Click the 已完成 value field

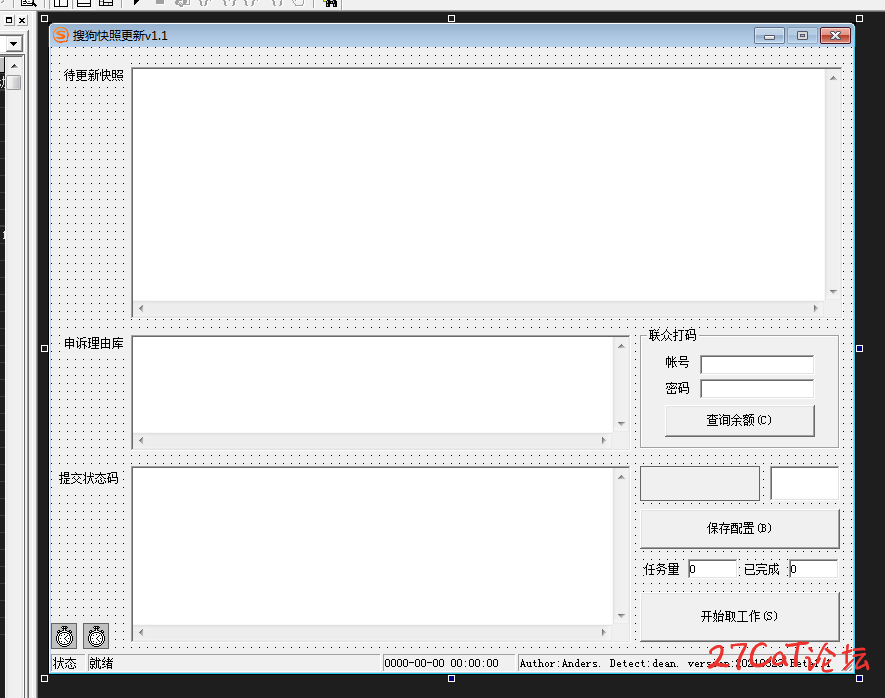pyautogui.click(x=813, y=569)
